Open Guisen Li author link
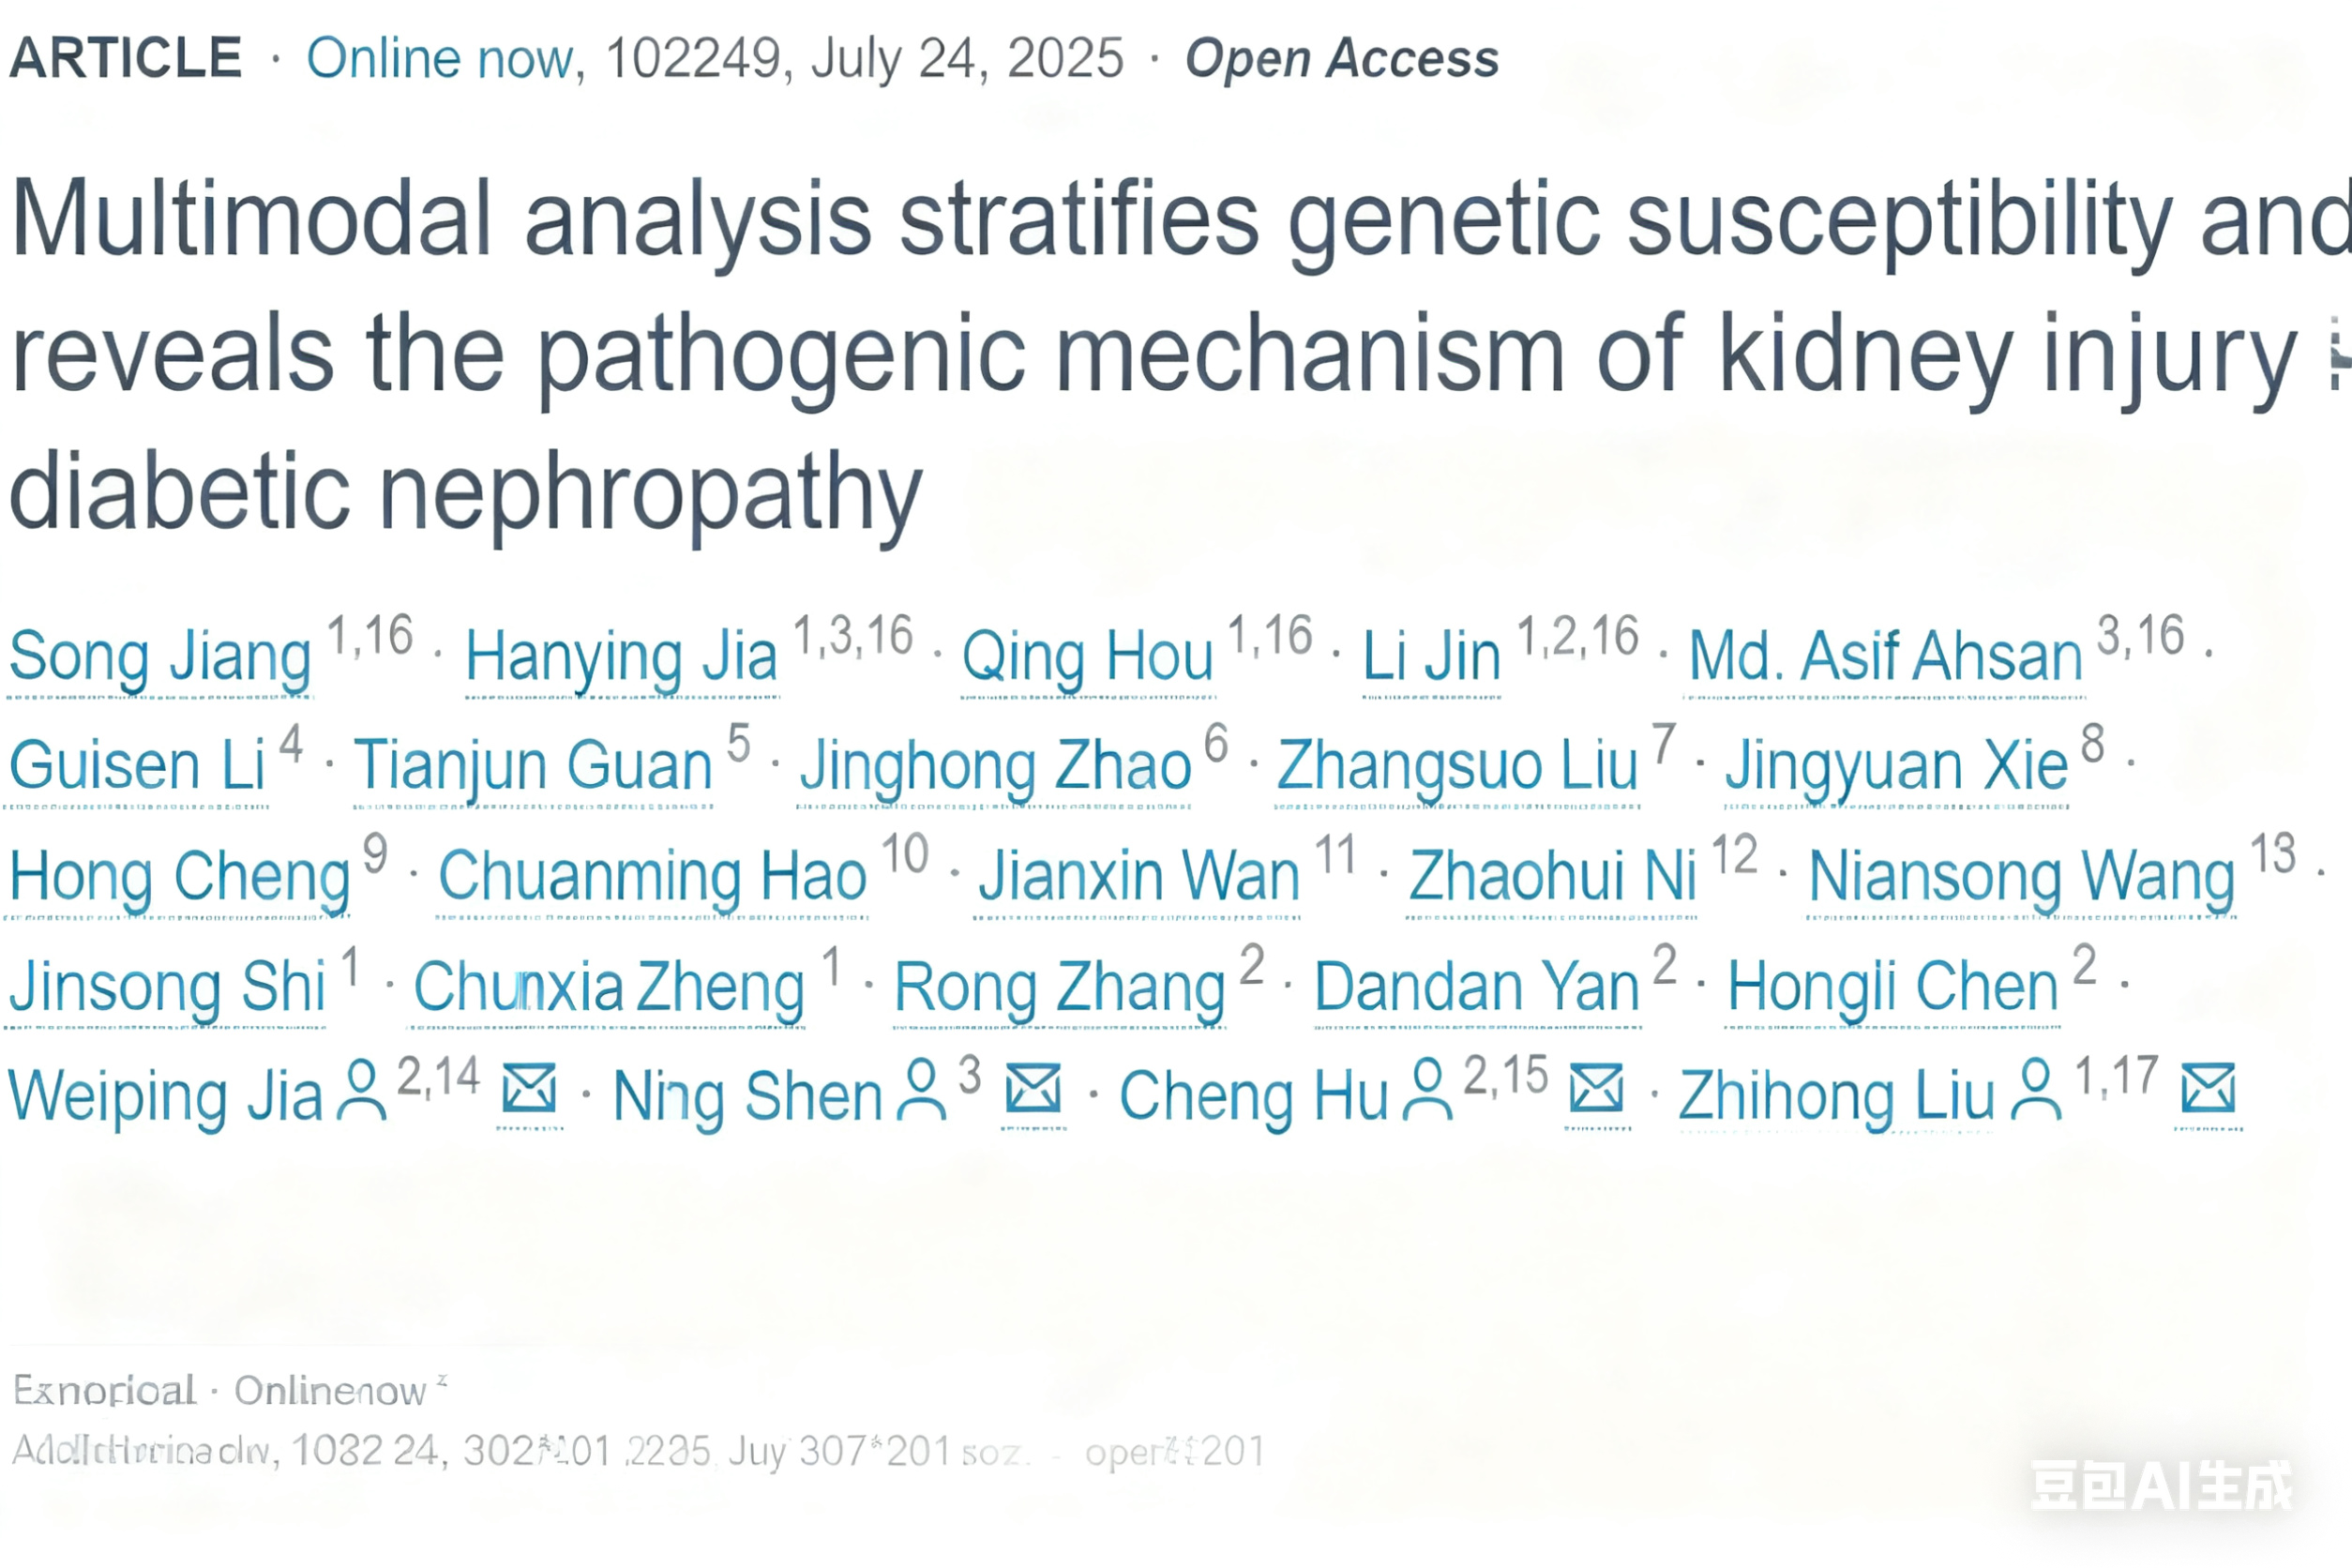Image resolution: width=2352 pixels, height=1568 pixels. point(137,766)
